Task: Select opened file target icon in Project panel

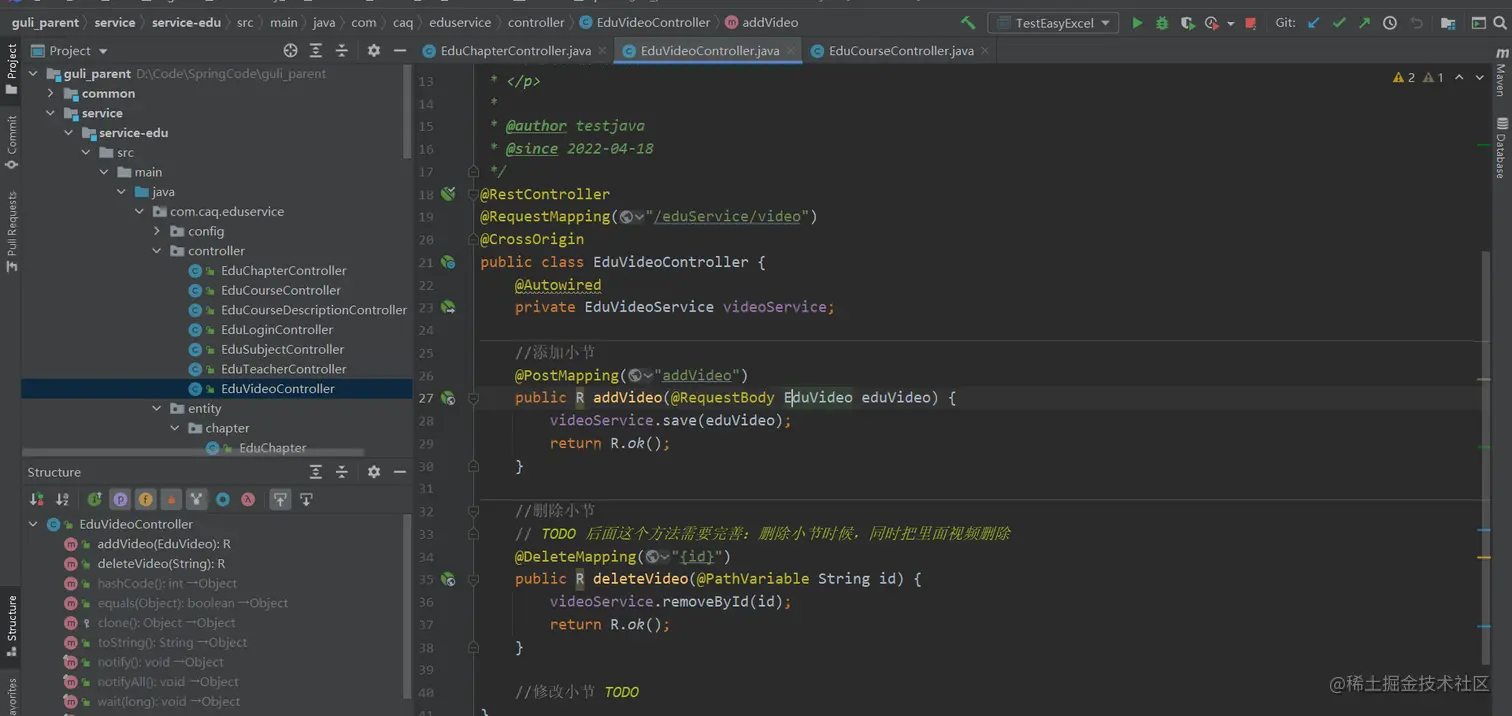Action: 290,50
